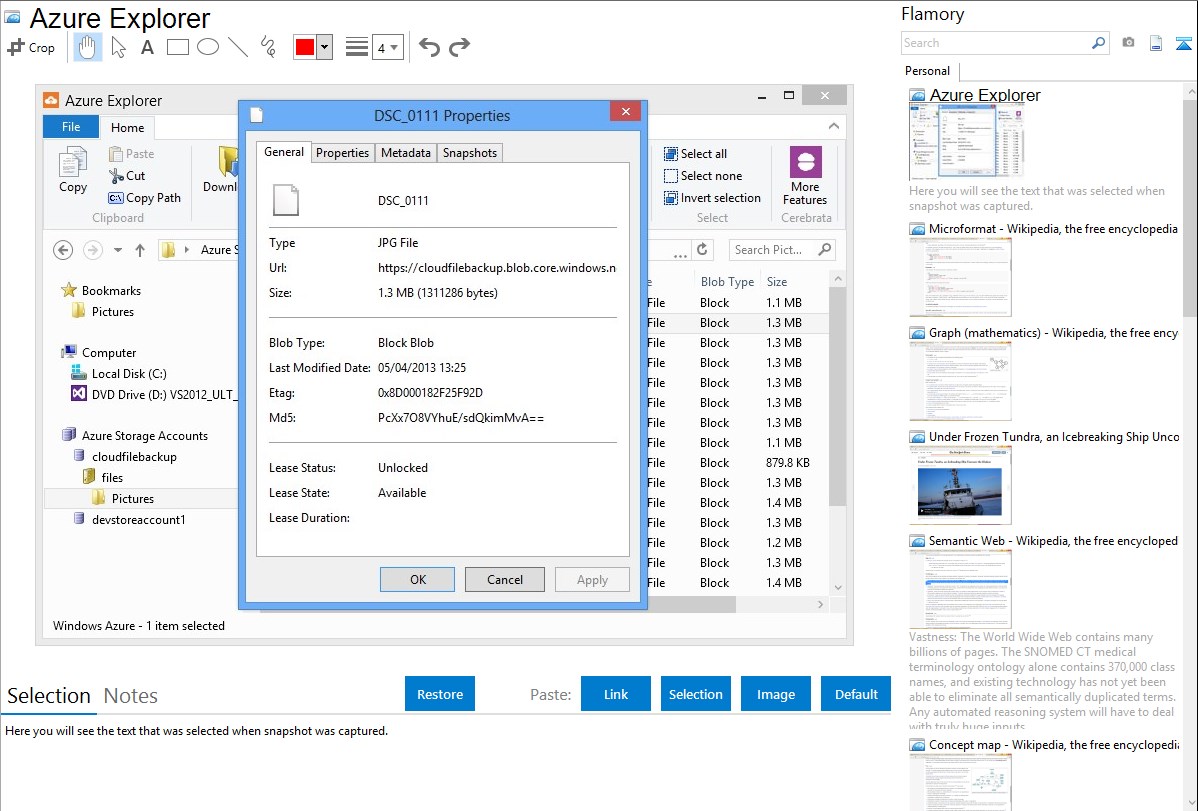Open the General tab in Properties dialog
The image size is (1198, 811).
283,152
